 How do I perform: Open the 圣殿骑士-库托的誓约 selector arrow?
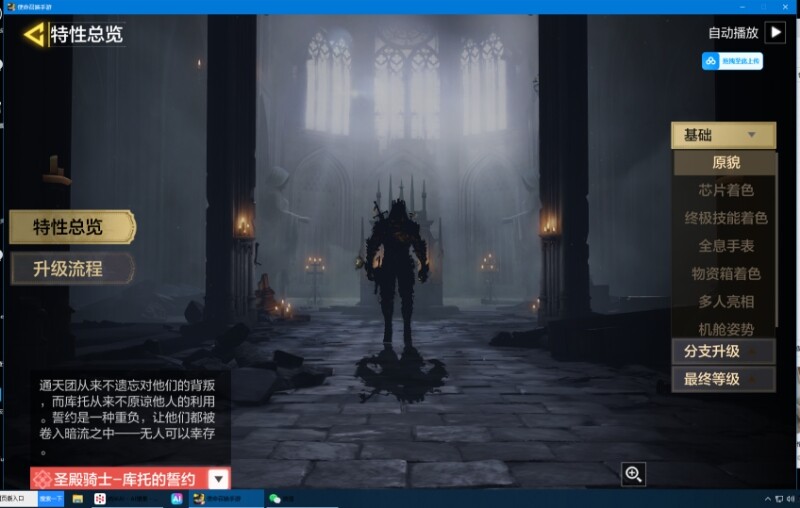tap(218, 479)
